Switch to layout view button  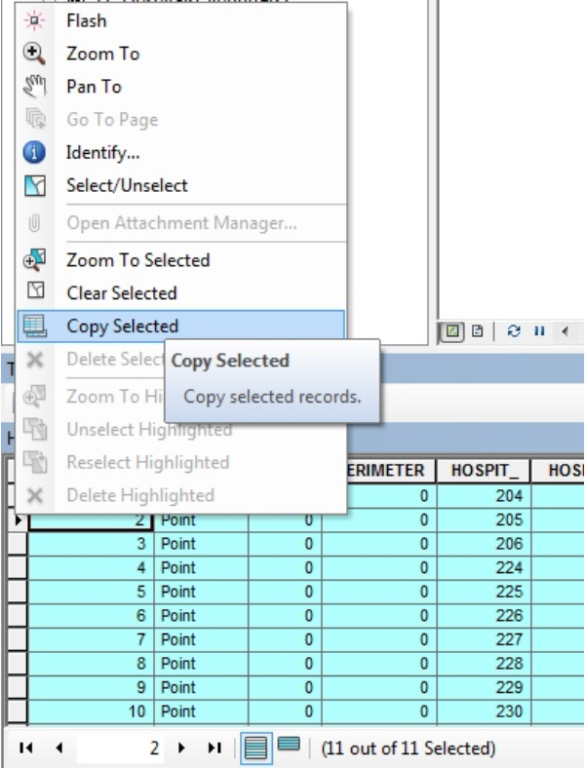pos(477,331)
